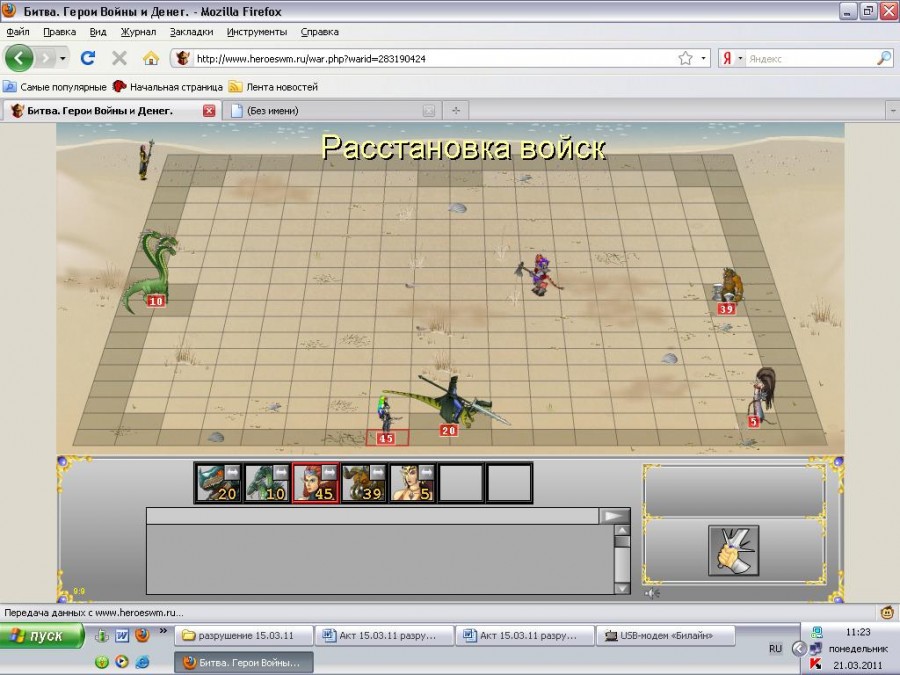Launch Internet Explorer from the quick launch bar
The height and width of the screenshot is (675, 900).
coord(142,662)
